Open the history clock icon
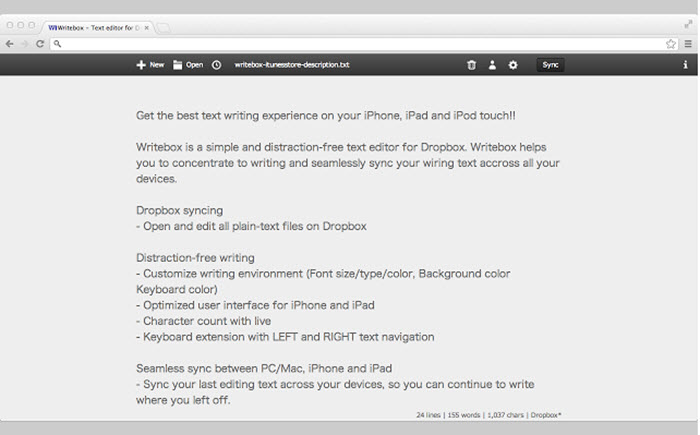This screenshot has width=700, height=435. (217, 65)
